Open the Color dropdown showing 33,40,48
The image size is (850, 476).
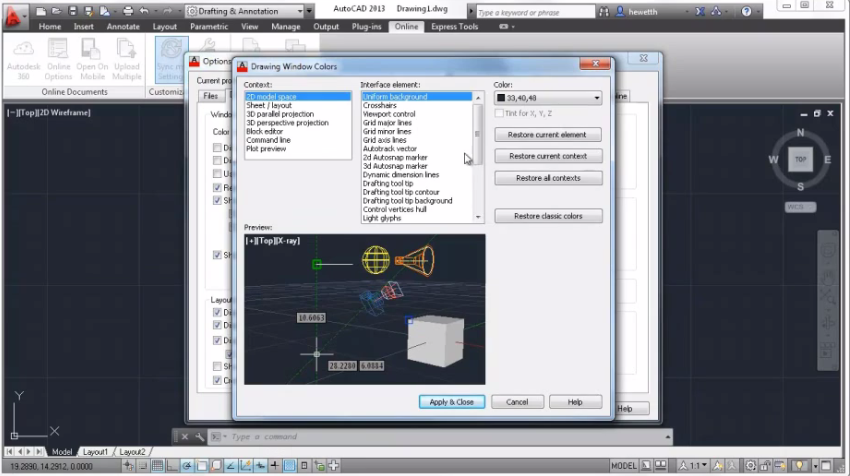[597, 98]
